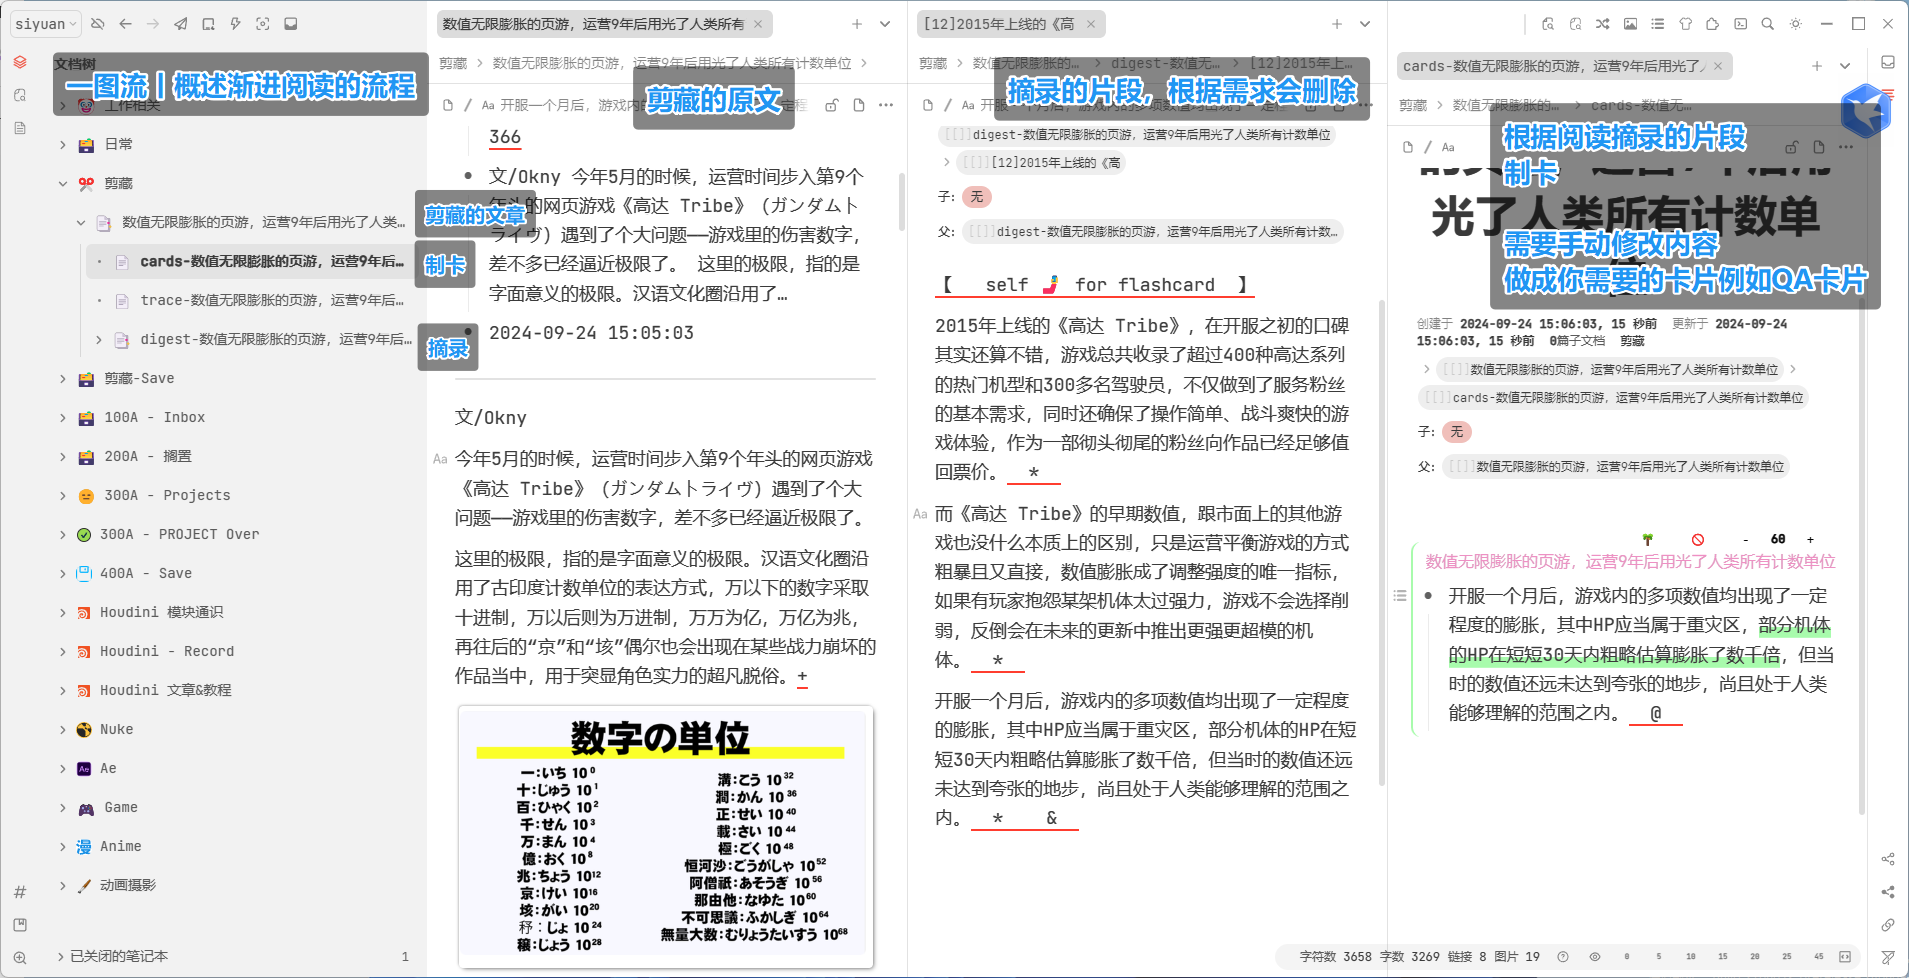Screen dimensions: 1909x978
Task: Open the puzzle-piece plugins icon
Action: [x=1713, y=24]
